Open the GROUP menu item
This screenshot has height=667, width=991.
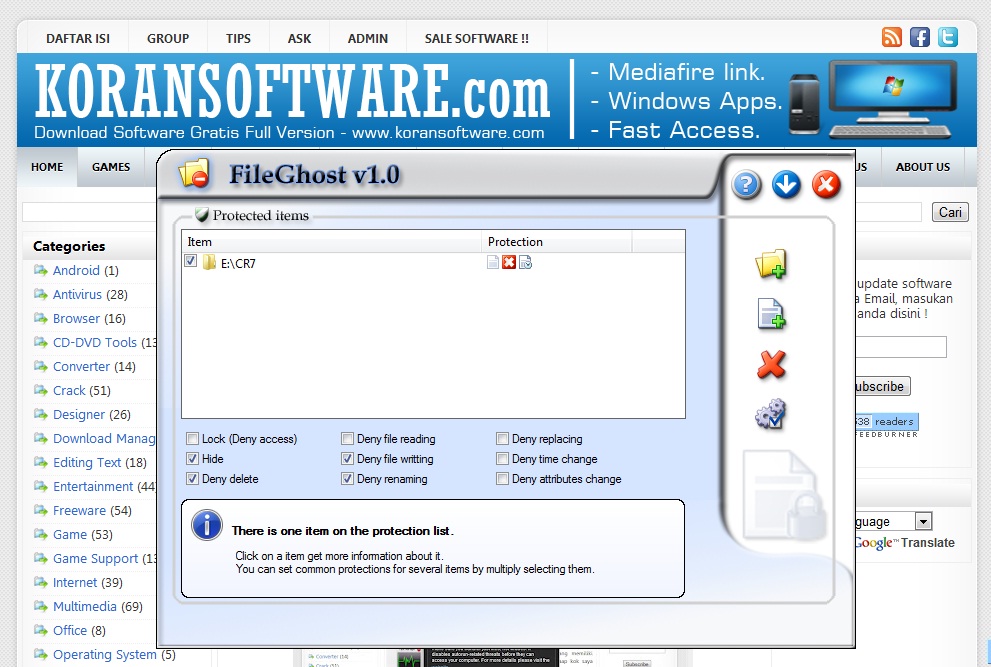coord(168,39)
